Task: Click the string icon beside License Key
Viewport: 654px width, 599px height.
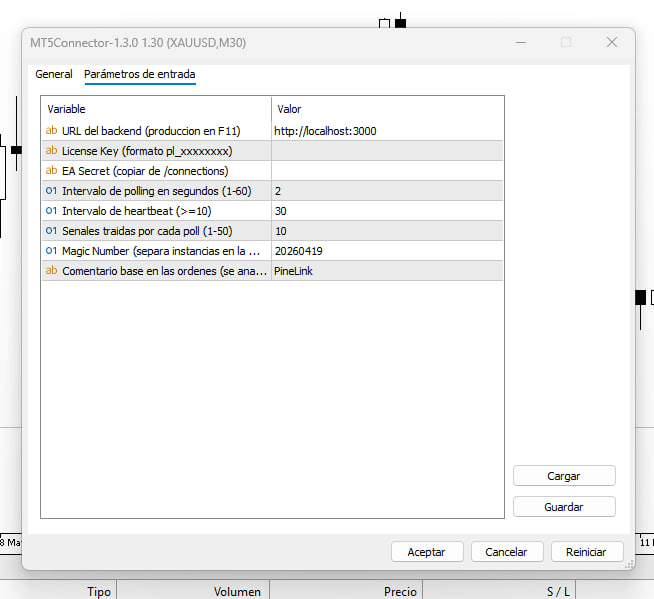Action: pos(51,151)
